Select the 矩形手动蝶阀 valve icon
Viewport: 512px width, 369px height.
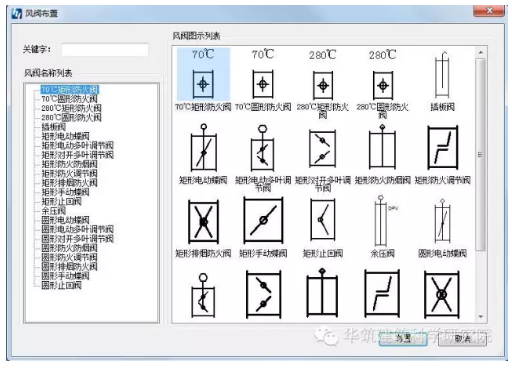tap(263, 220)
